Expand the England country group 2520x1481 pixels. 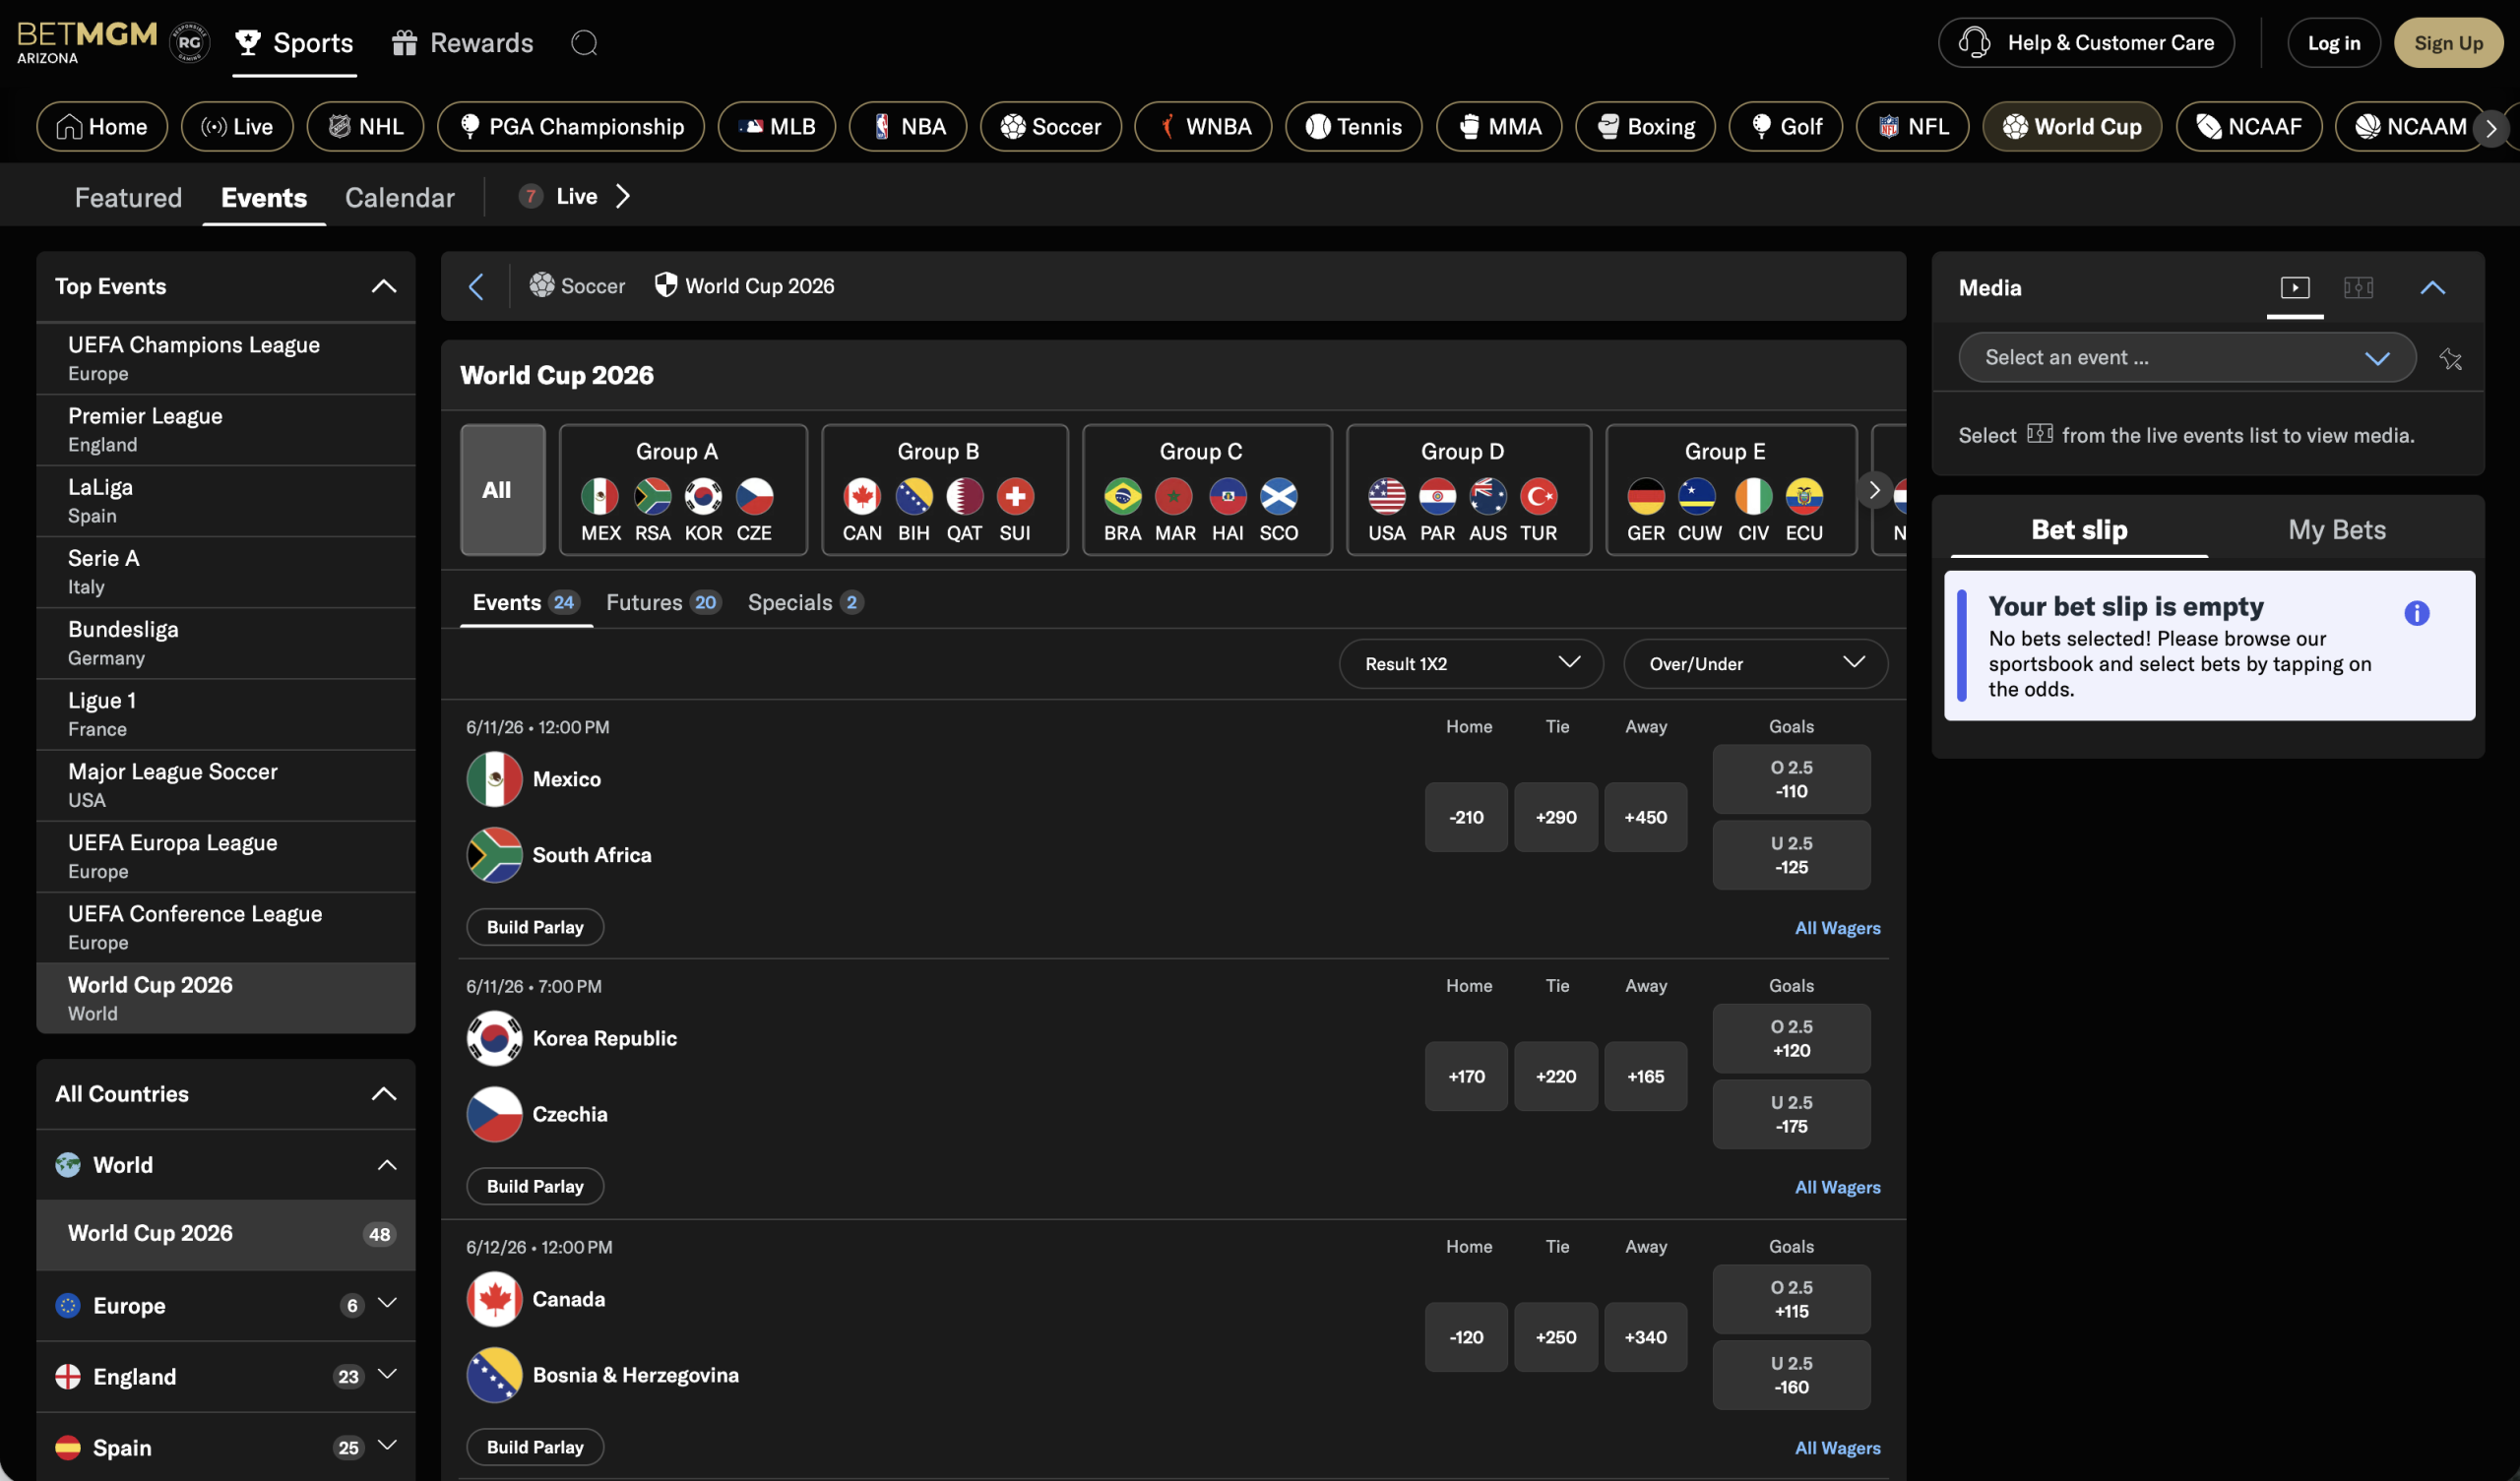[388, 1374]
